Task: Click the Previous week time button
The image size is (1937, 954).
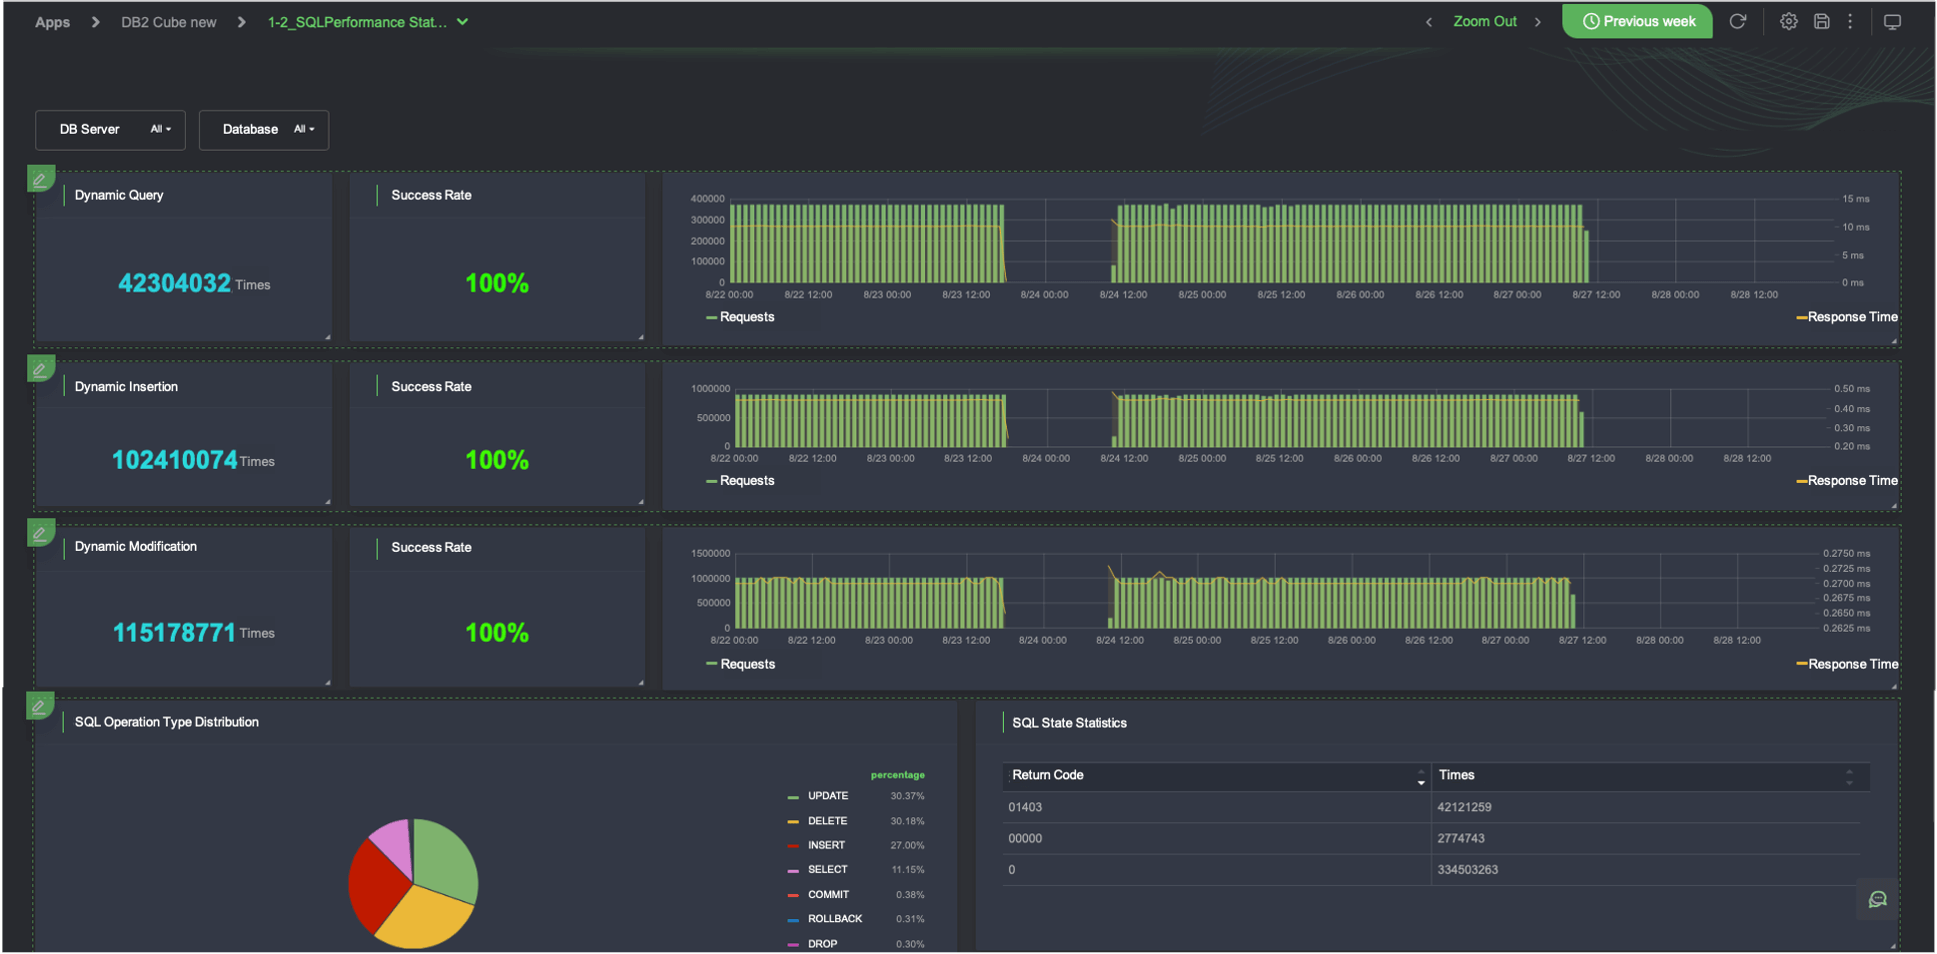Action: 1637,21
